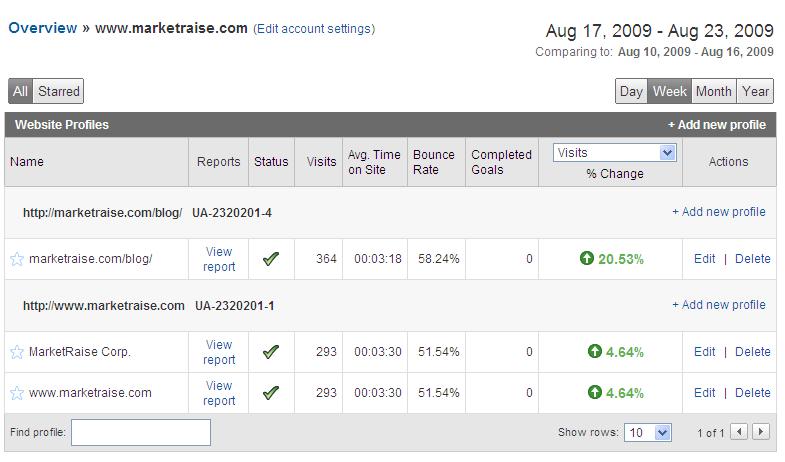Star the MarketRaise Corp. profile
The height and width of the screenshot is (462, 785).
coord(17,352)
